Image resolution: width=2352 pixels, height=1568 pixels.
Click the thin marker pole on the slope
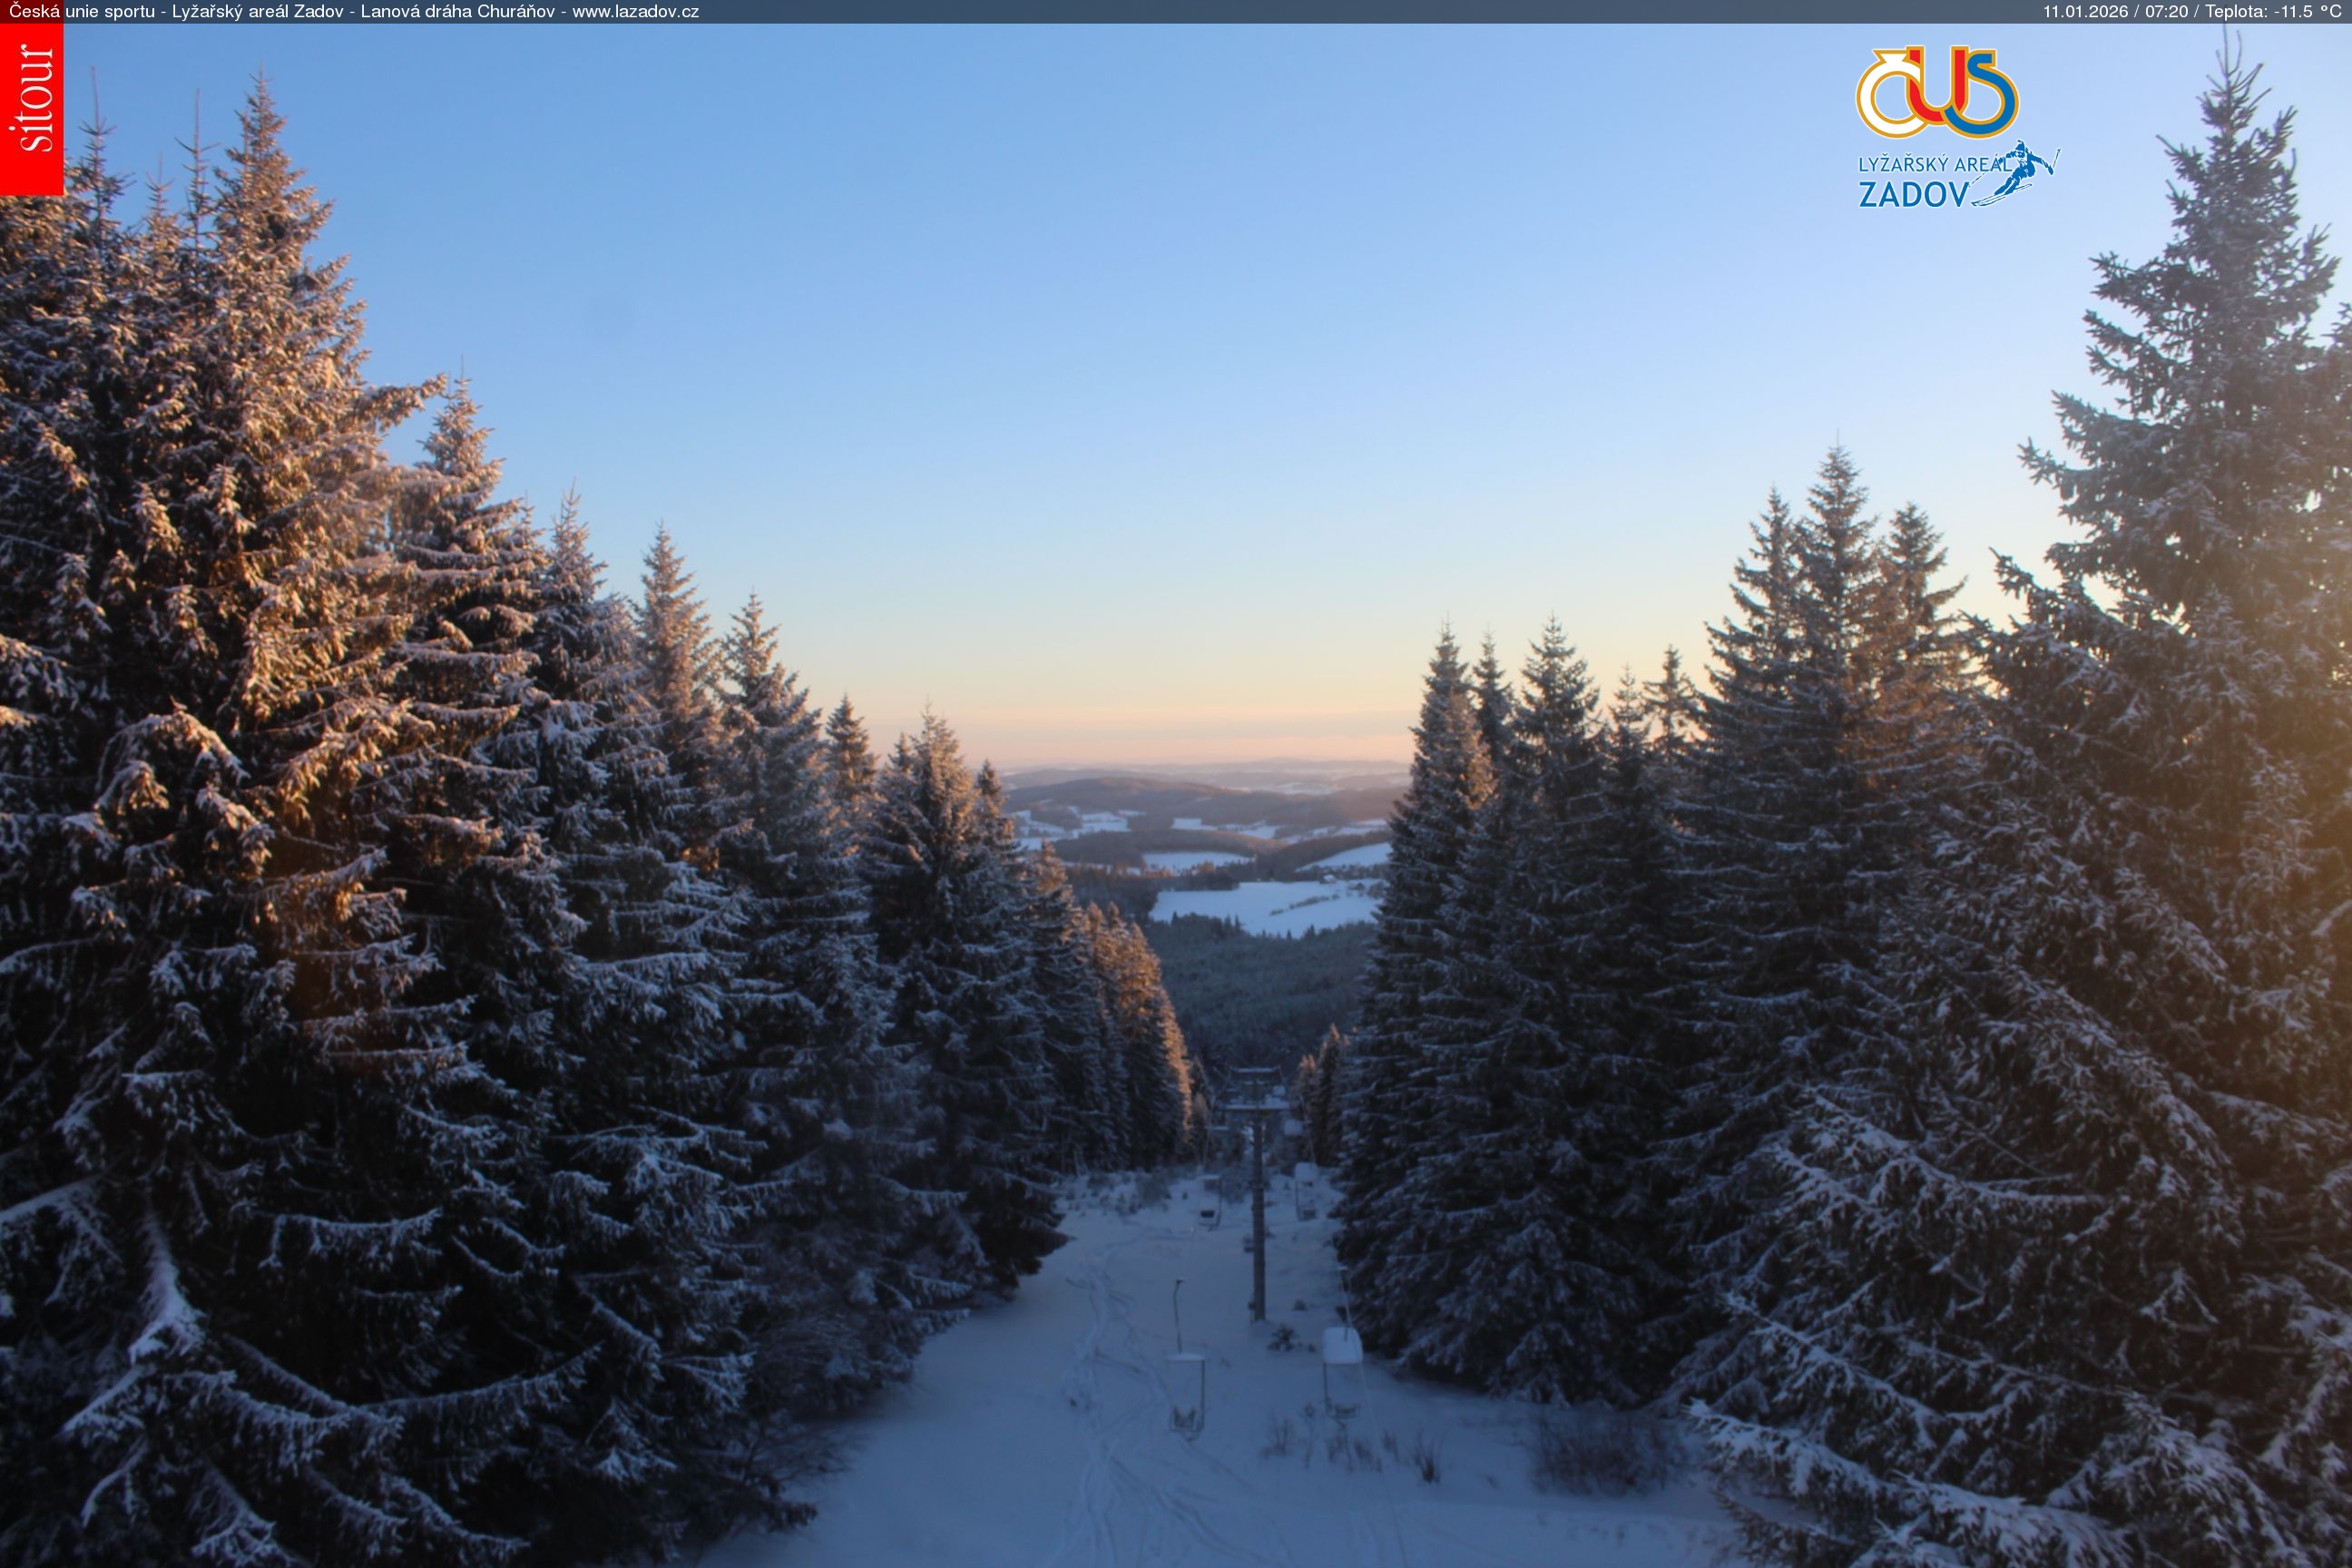tap(1178, 1313)
